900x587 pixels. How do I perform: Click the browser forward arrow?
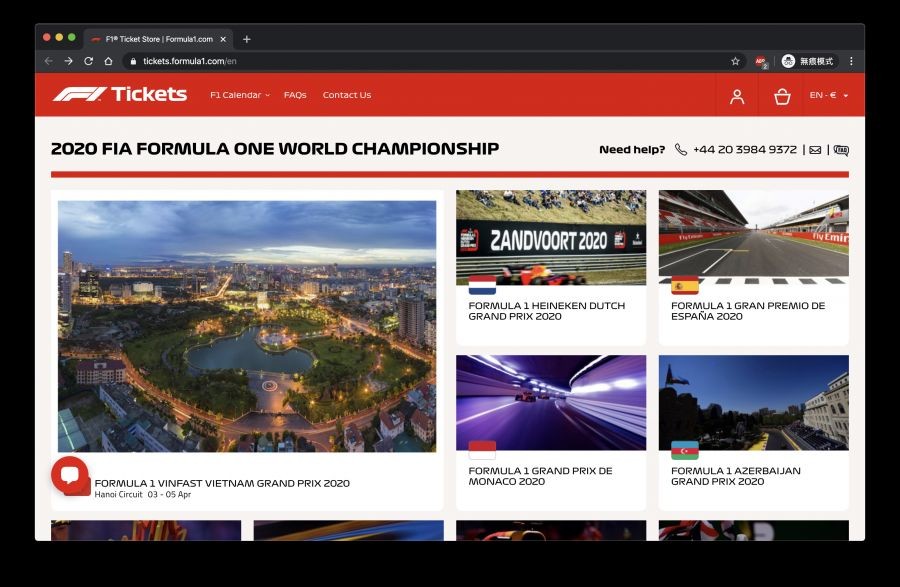click(x=68, y=61)
